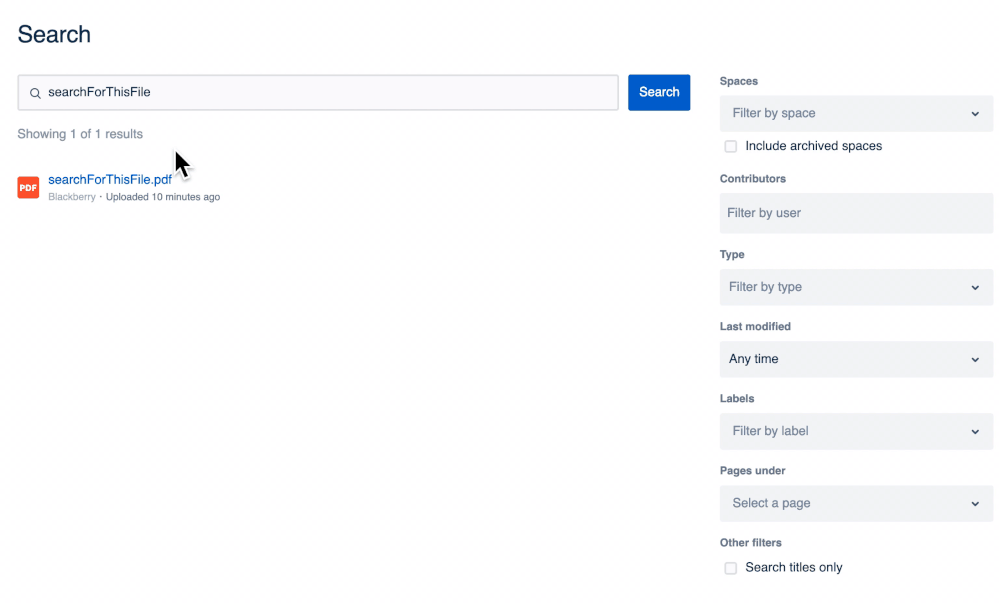This screenshot has height=603, width=999.
Task: Click the 'Uploaded 10 minutes ago' text
Action: [163, 197]
